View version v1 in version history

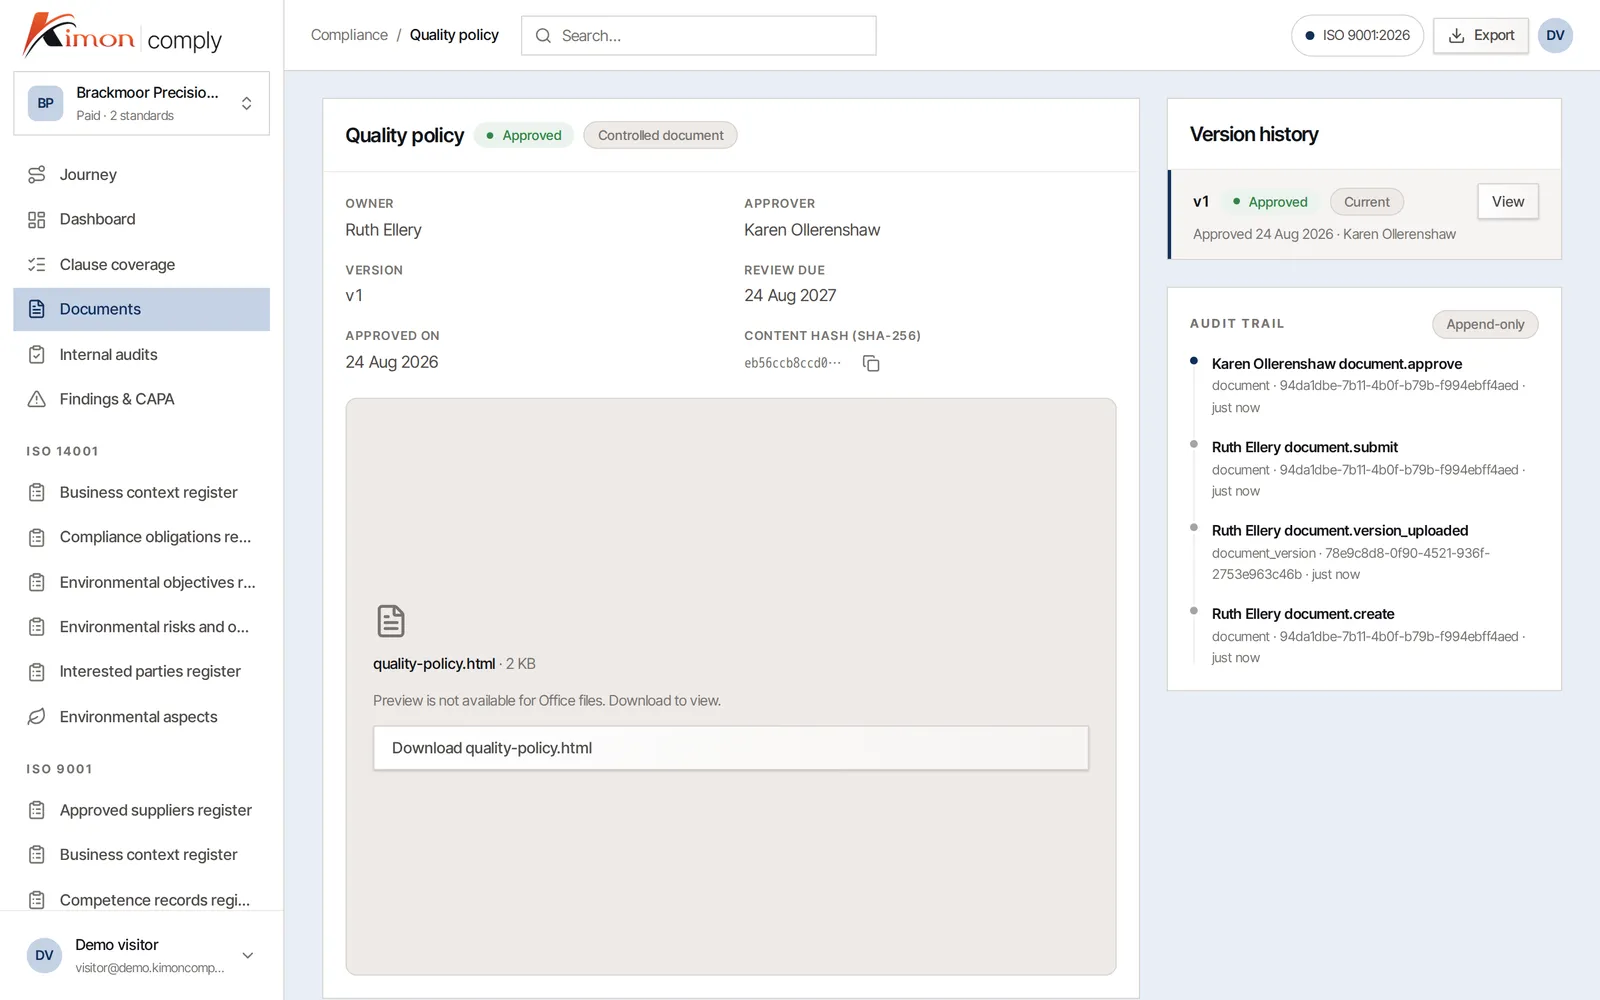click(1508, 202)
